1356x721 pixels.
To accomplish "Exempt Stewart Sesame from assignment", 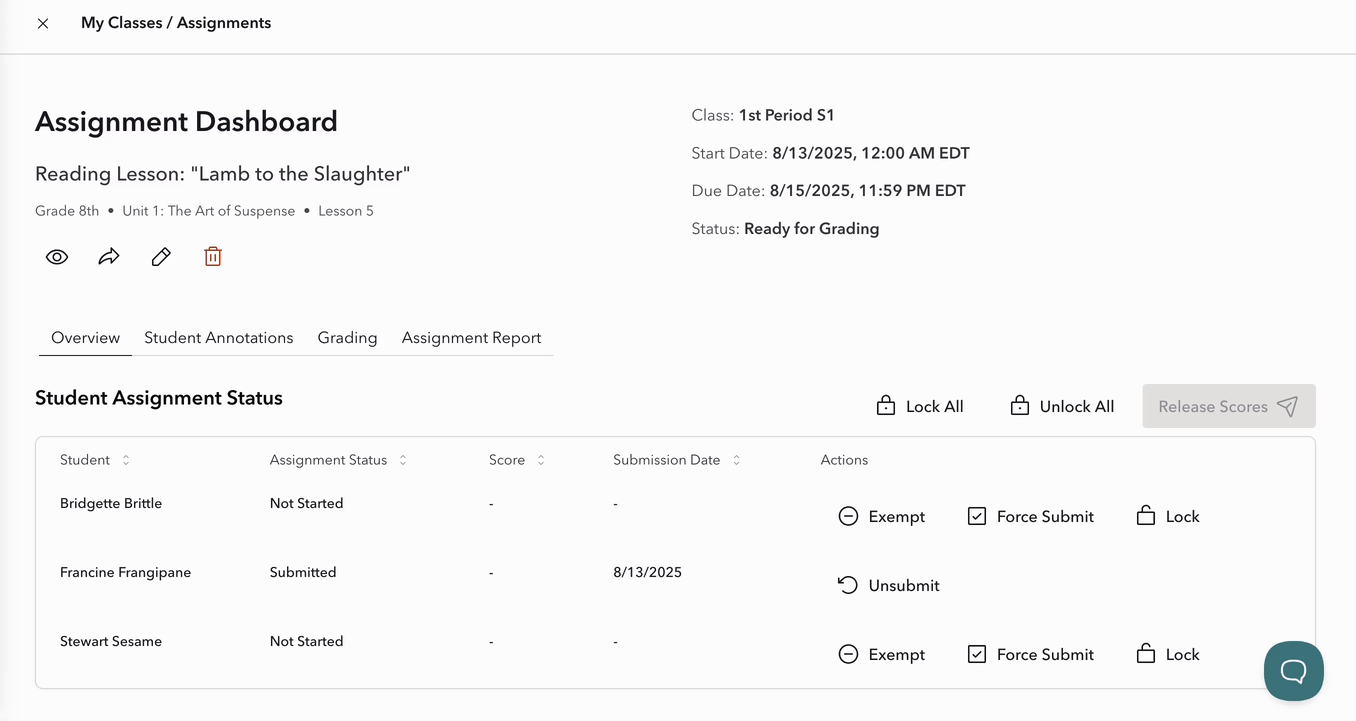I will tap(881, 654).
